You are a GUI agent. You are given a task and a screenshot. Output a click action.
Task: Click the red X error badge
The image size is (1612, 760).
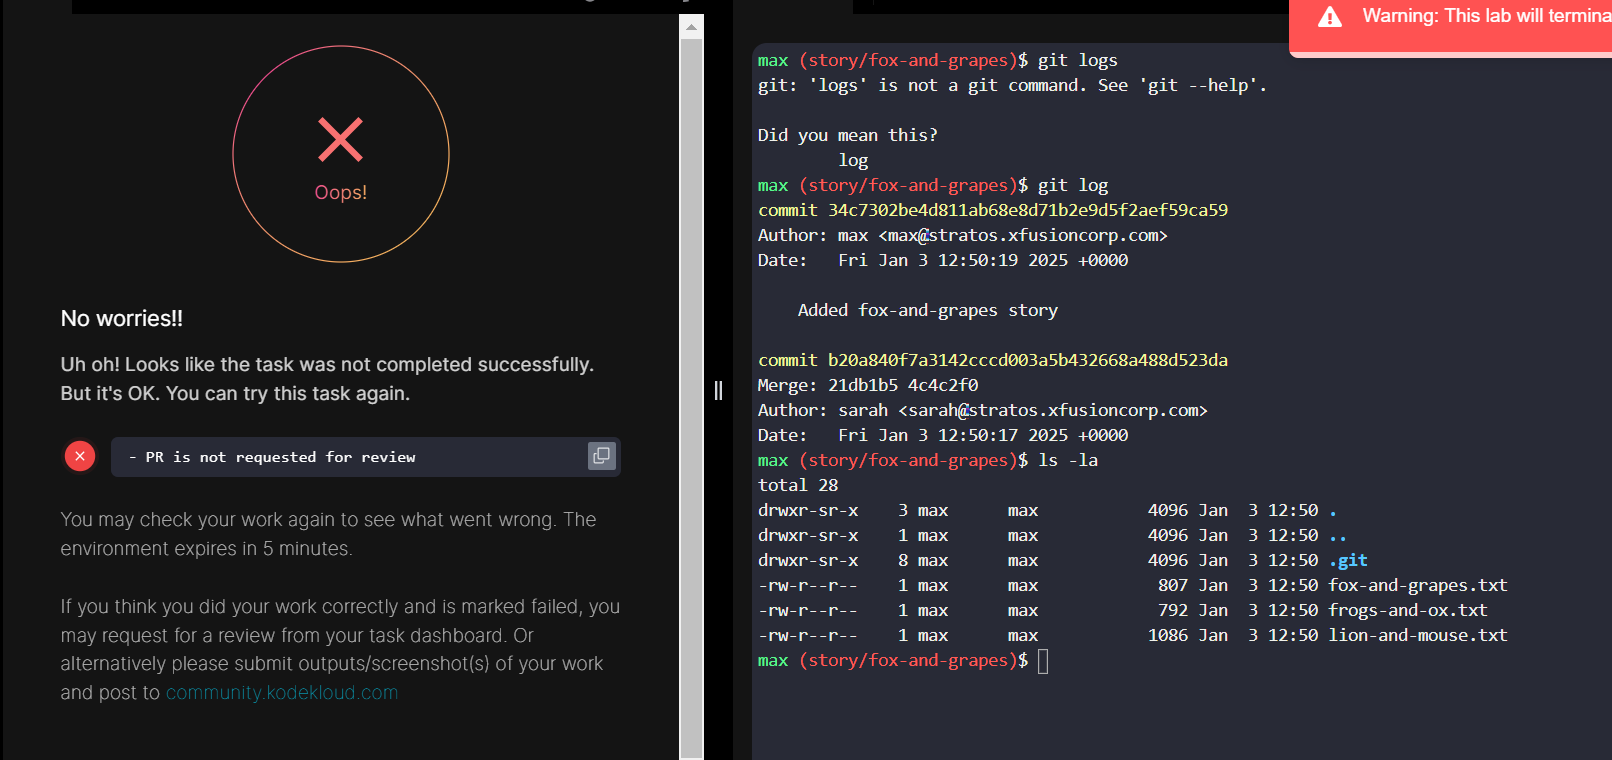point(80,456)
